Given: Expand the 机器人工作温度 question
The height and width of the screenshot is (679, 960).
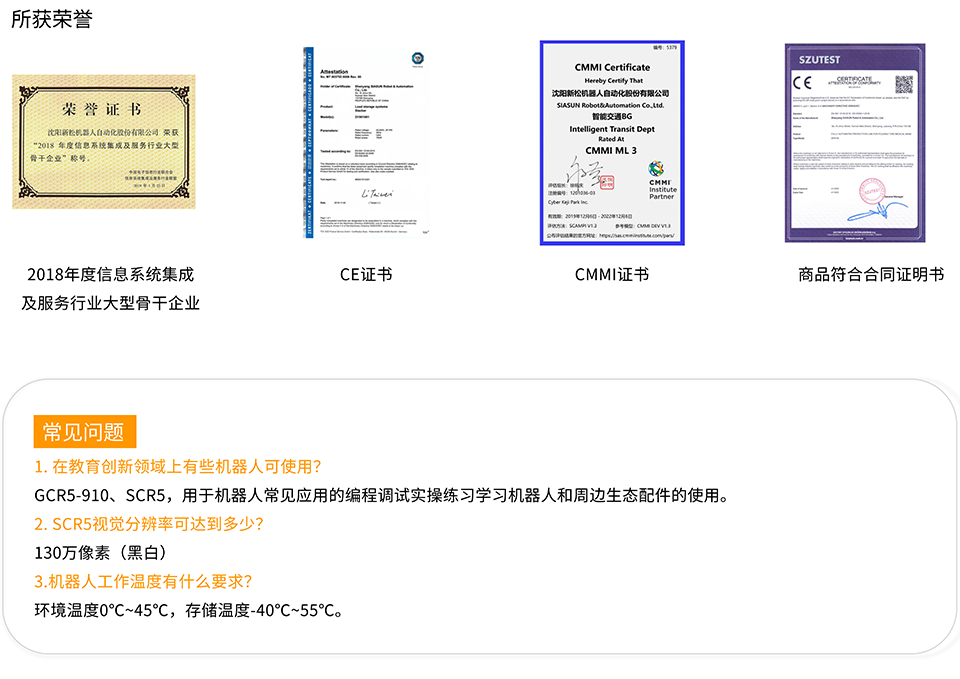Looking at the screenshot, I should 143,581.
